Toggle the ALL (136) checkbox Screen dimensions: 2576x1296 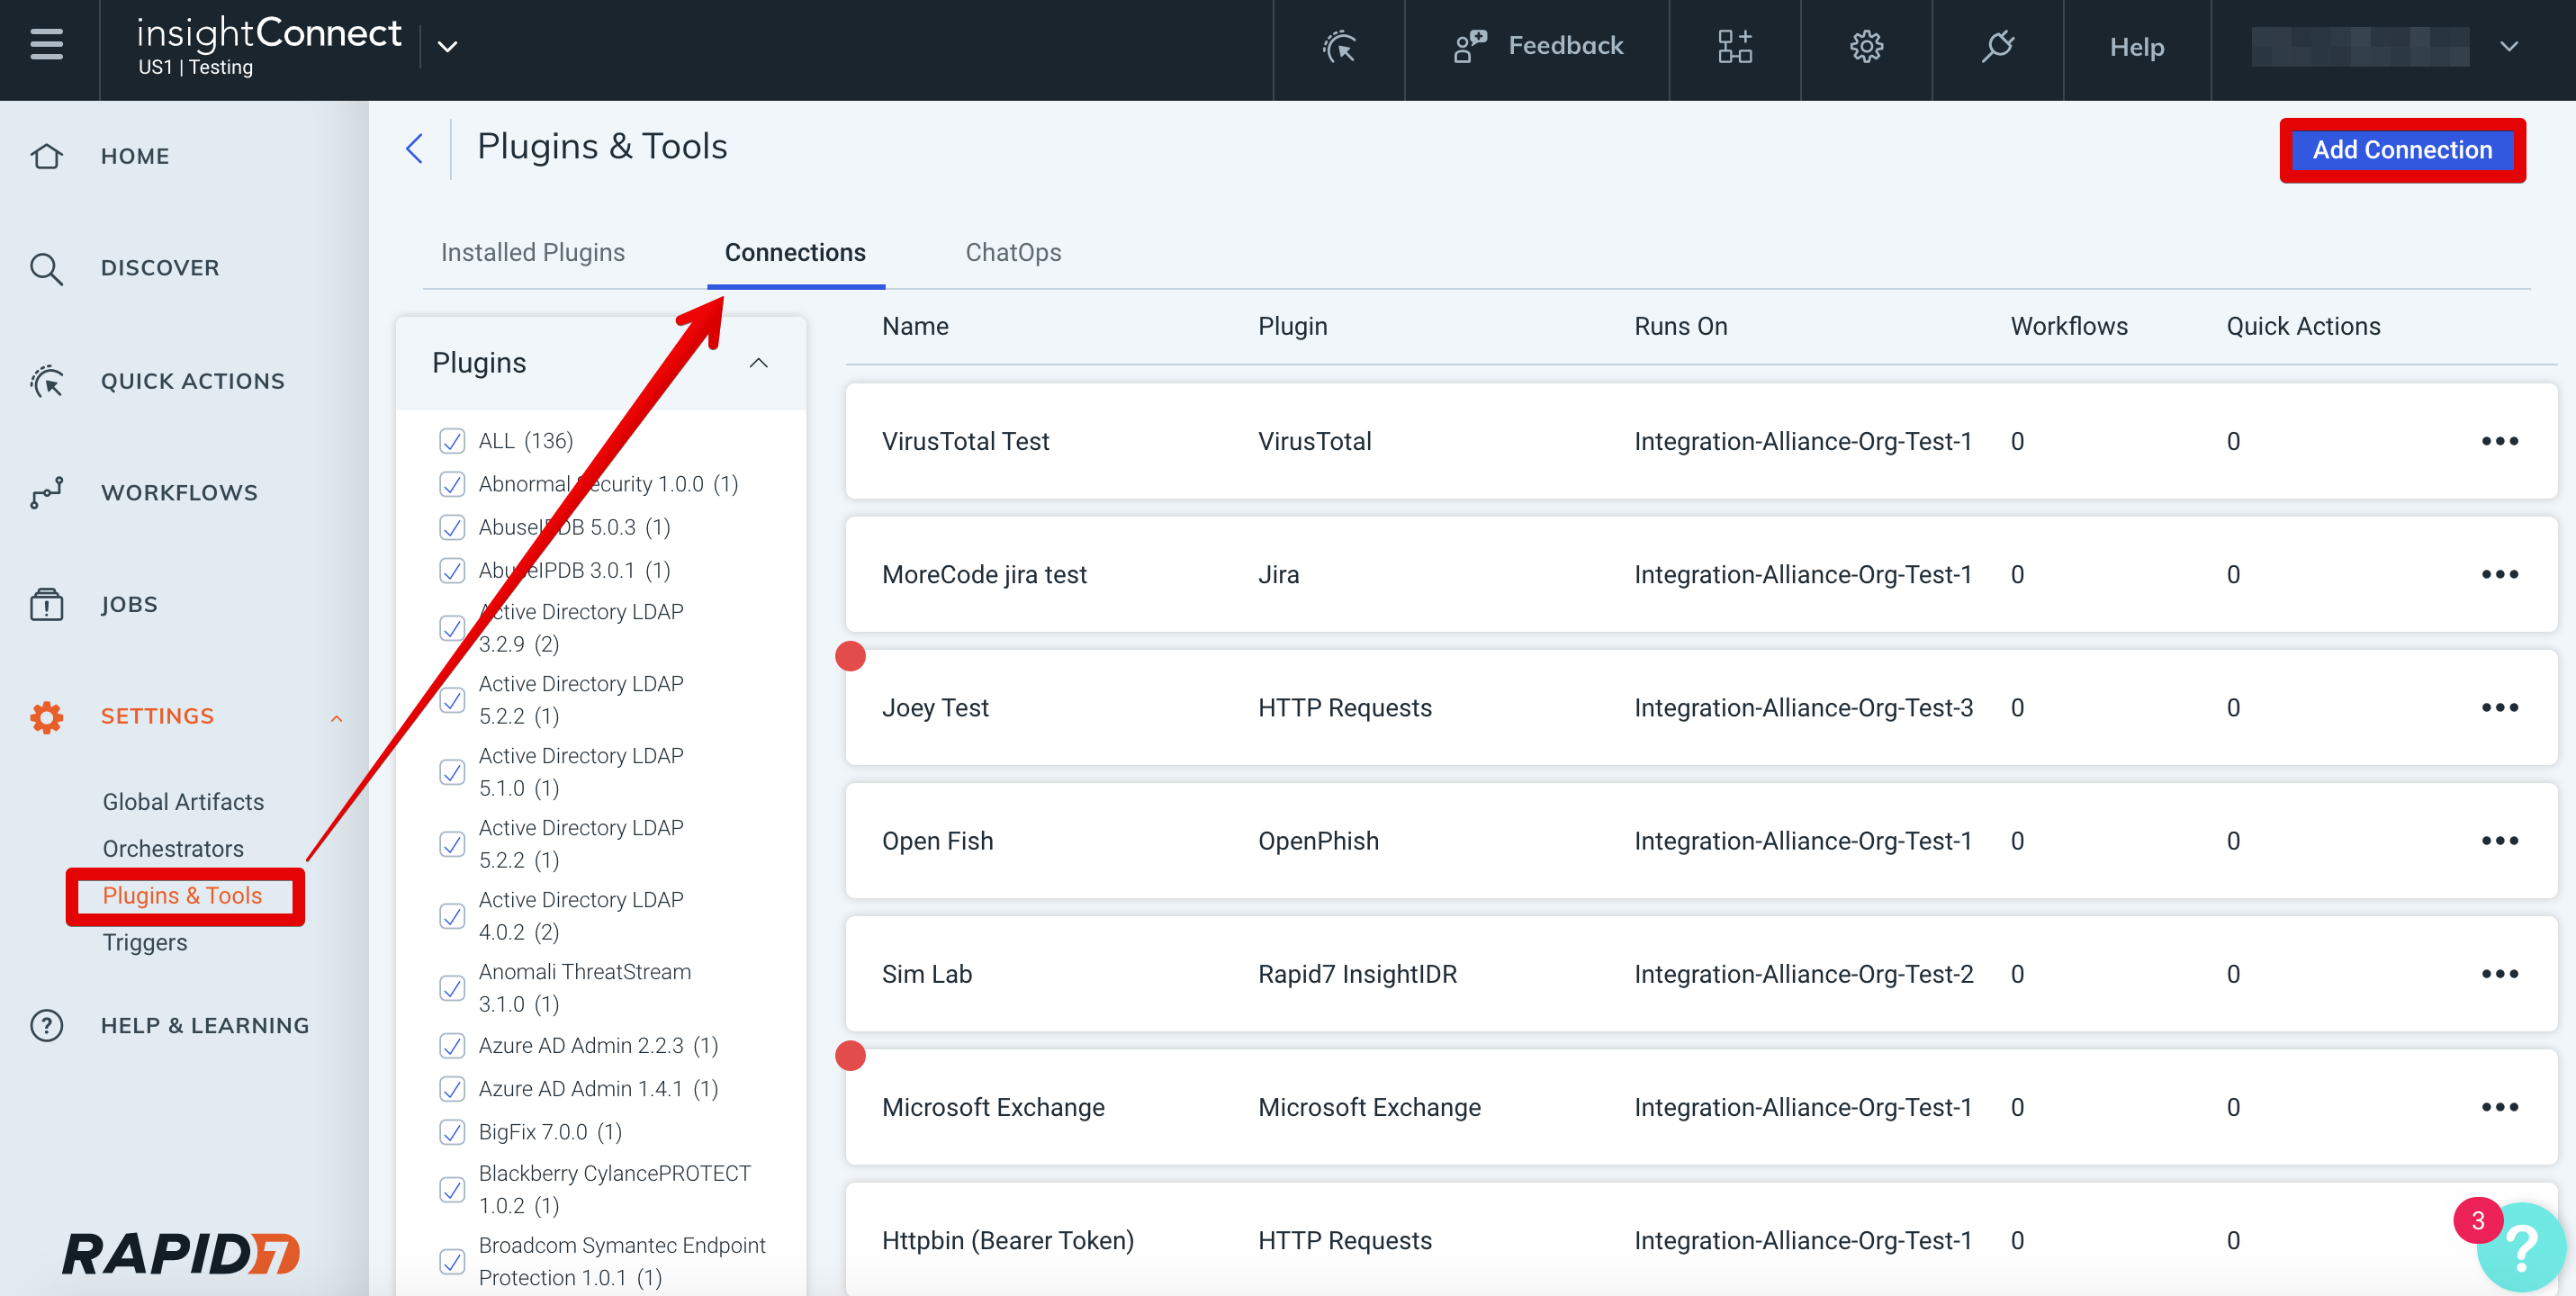click(x=452, y=441)
